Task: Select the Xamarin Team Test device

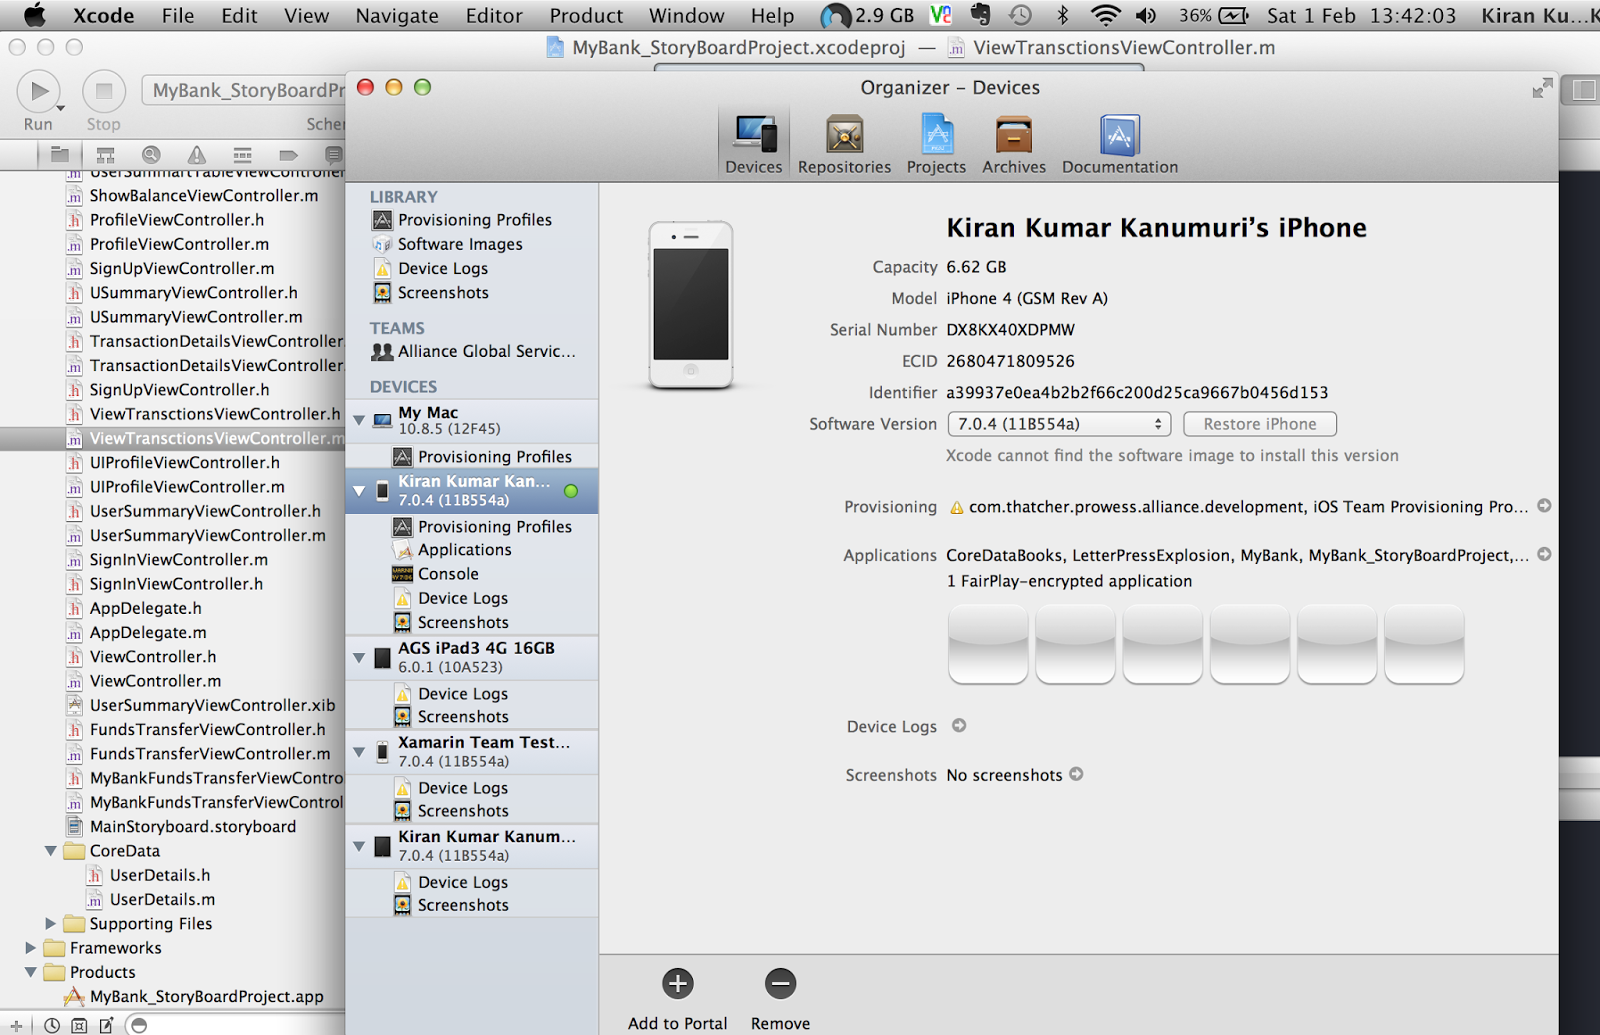Action: [x=472, y=751]
